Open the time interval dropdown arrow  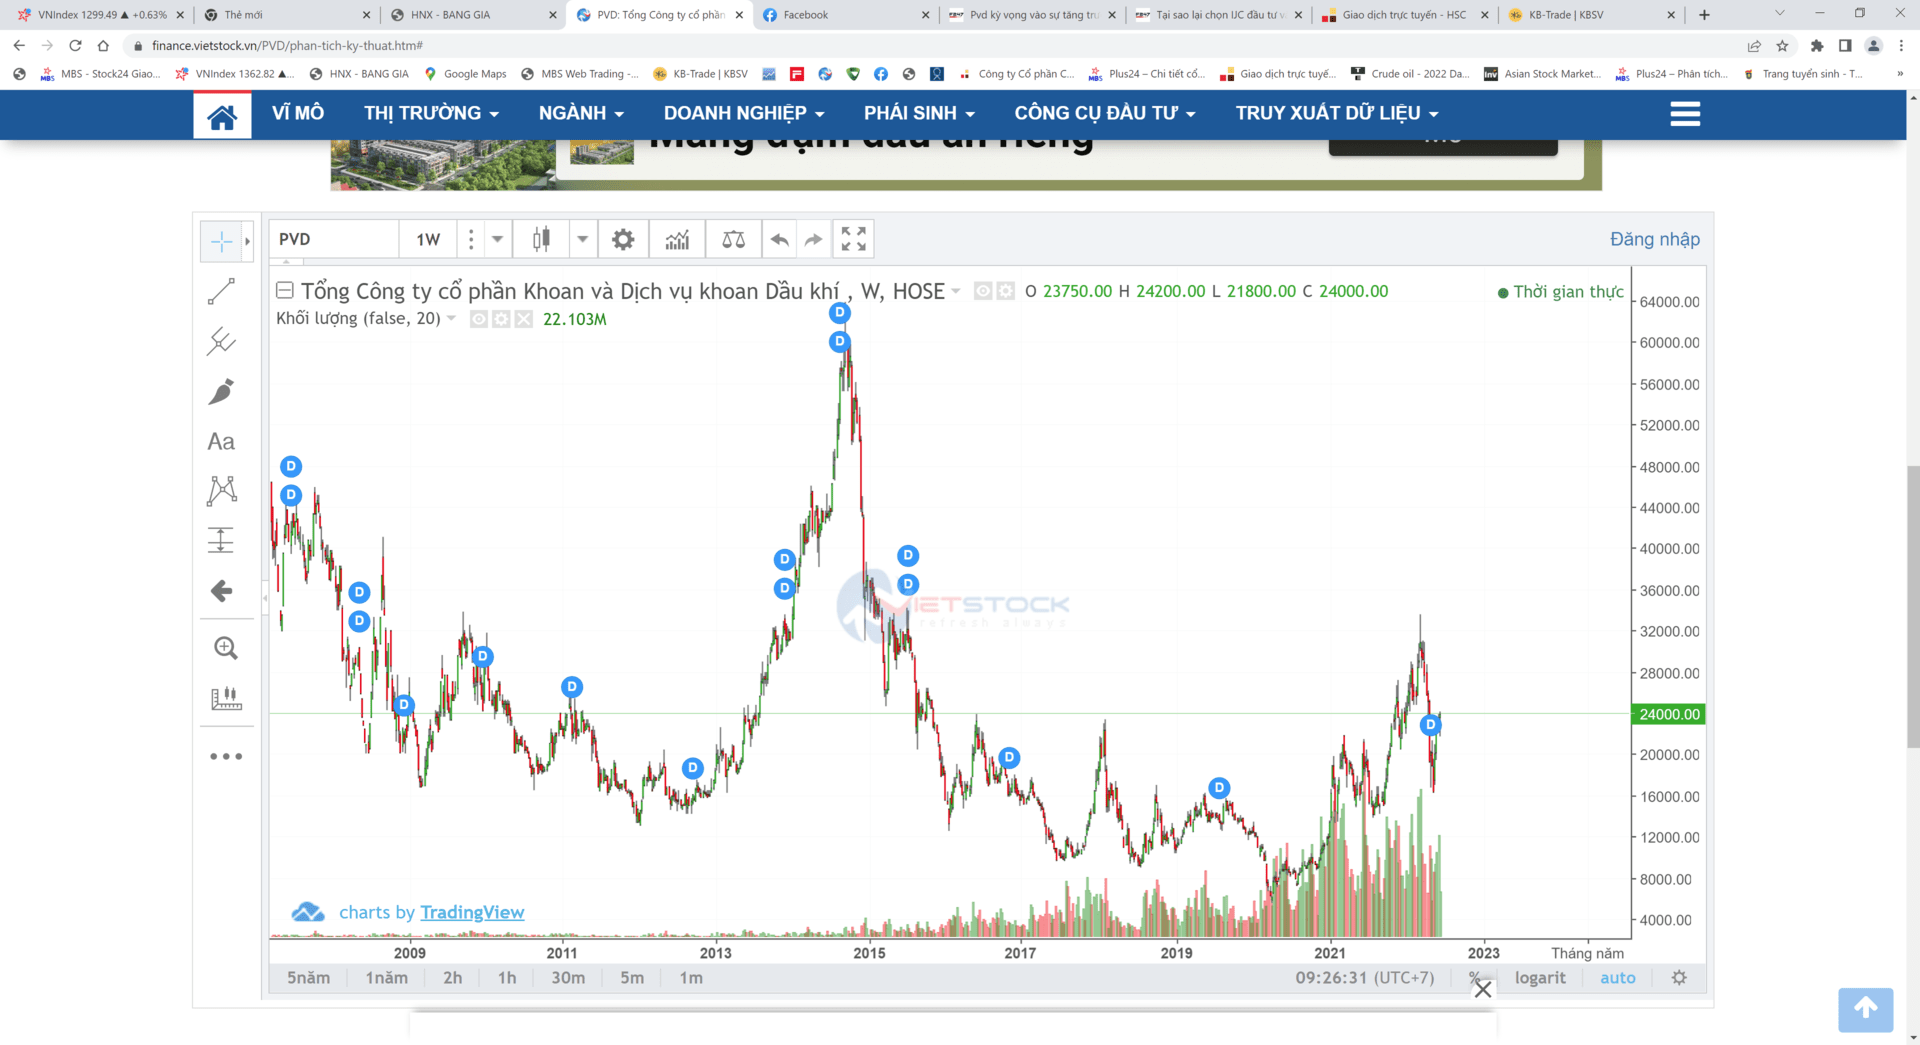tap(497, 239)
